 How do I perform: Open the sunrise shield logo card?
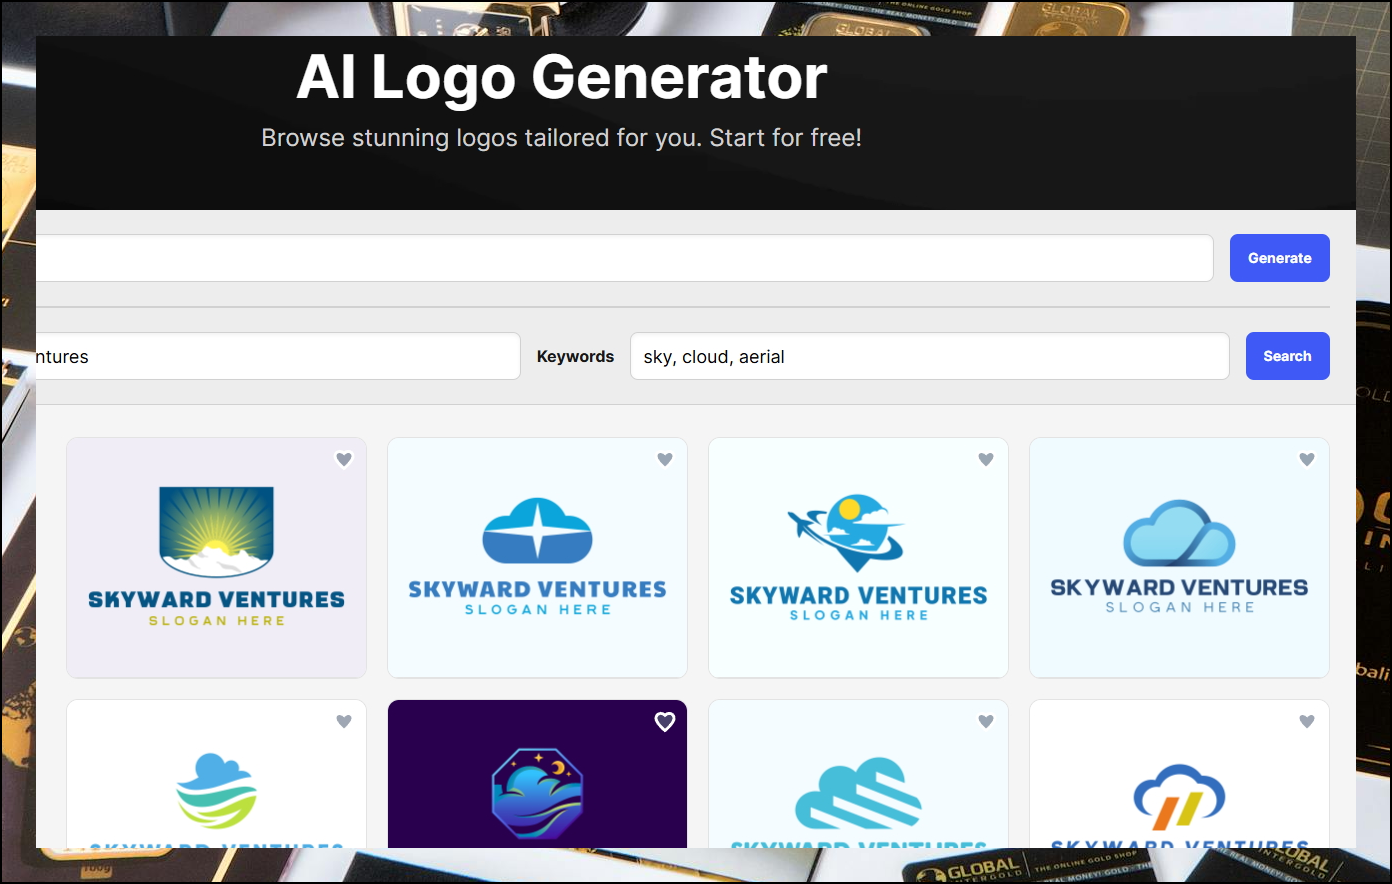pos(216,558)
